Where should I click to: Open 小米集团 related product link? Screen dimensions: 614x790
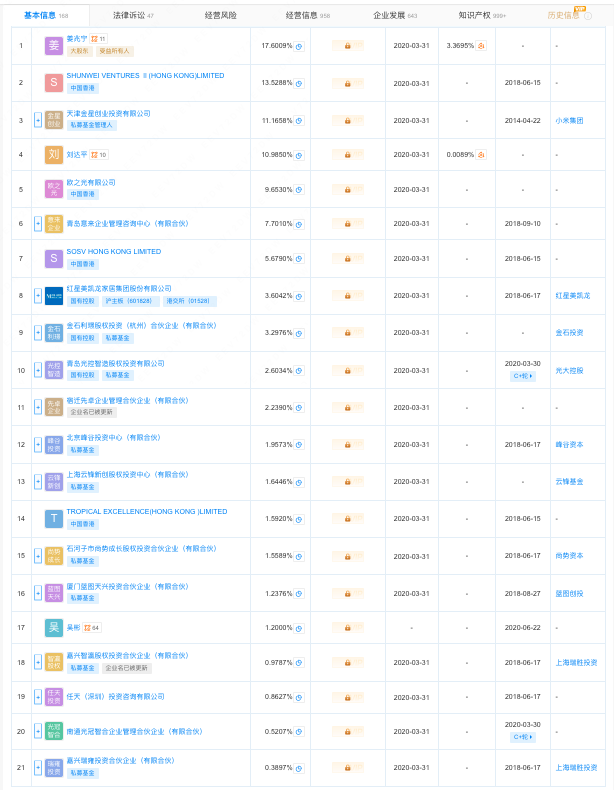[x=569, y=120]
